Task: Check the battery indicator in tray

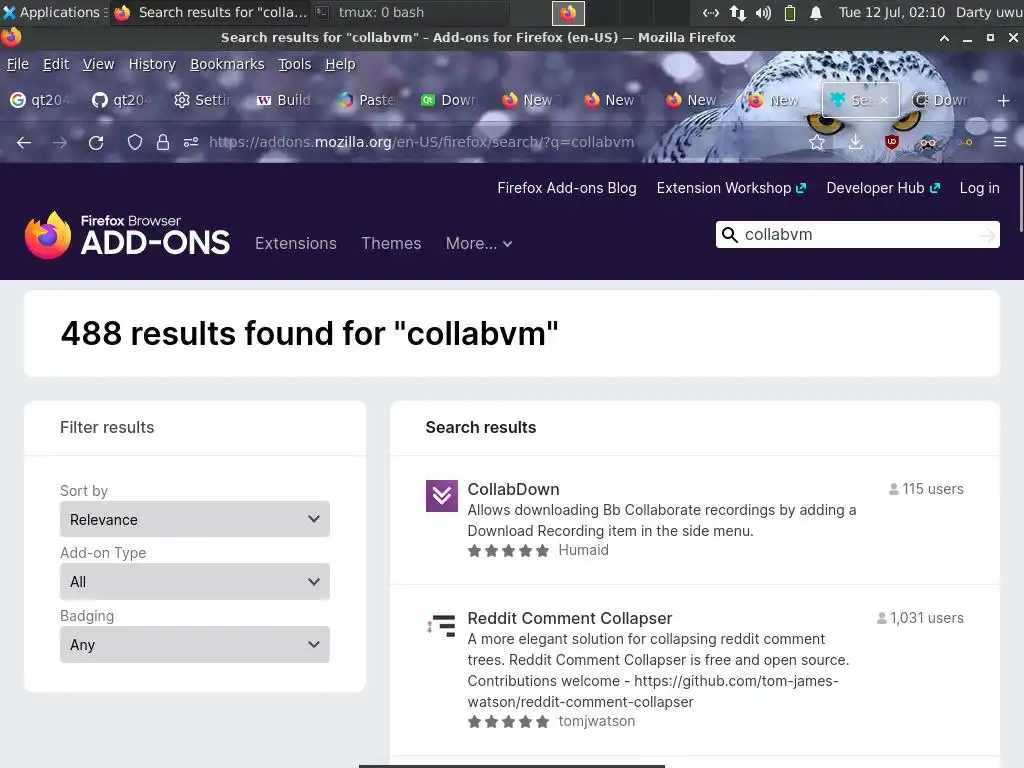Action: click(x=790, y=12)
